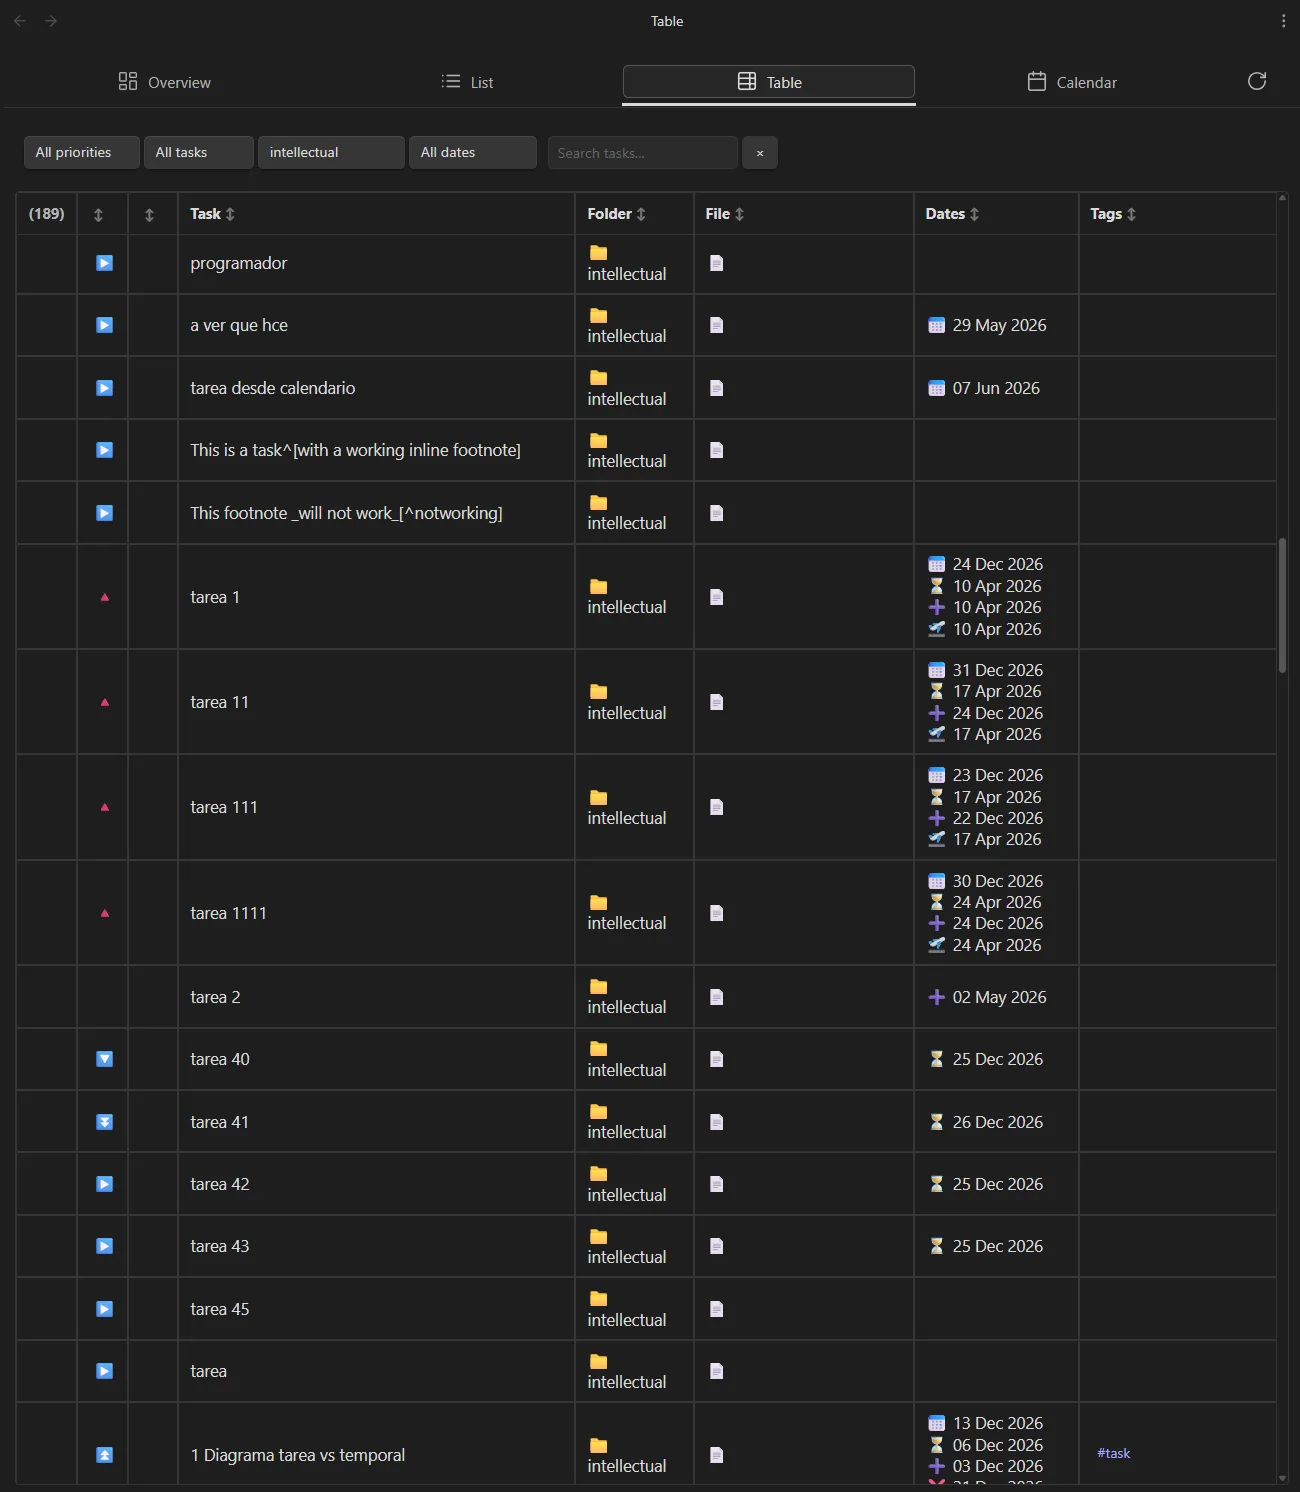Open file icon for tarea 2 row
The width and height of the screenshot is (1300, 1492).
click(x=716, y=997)
